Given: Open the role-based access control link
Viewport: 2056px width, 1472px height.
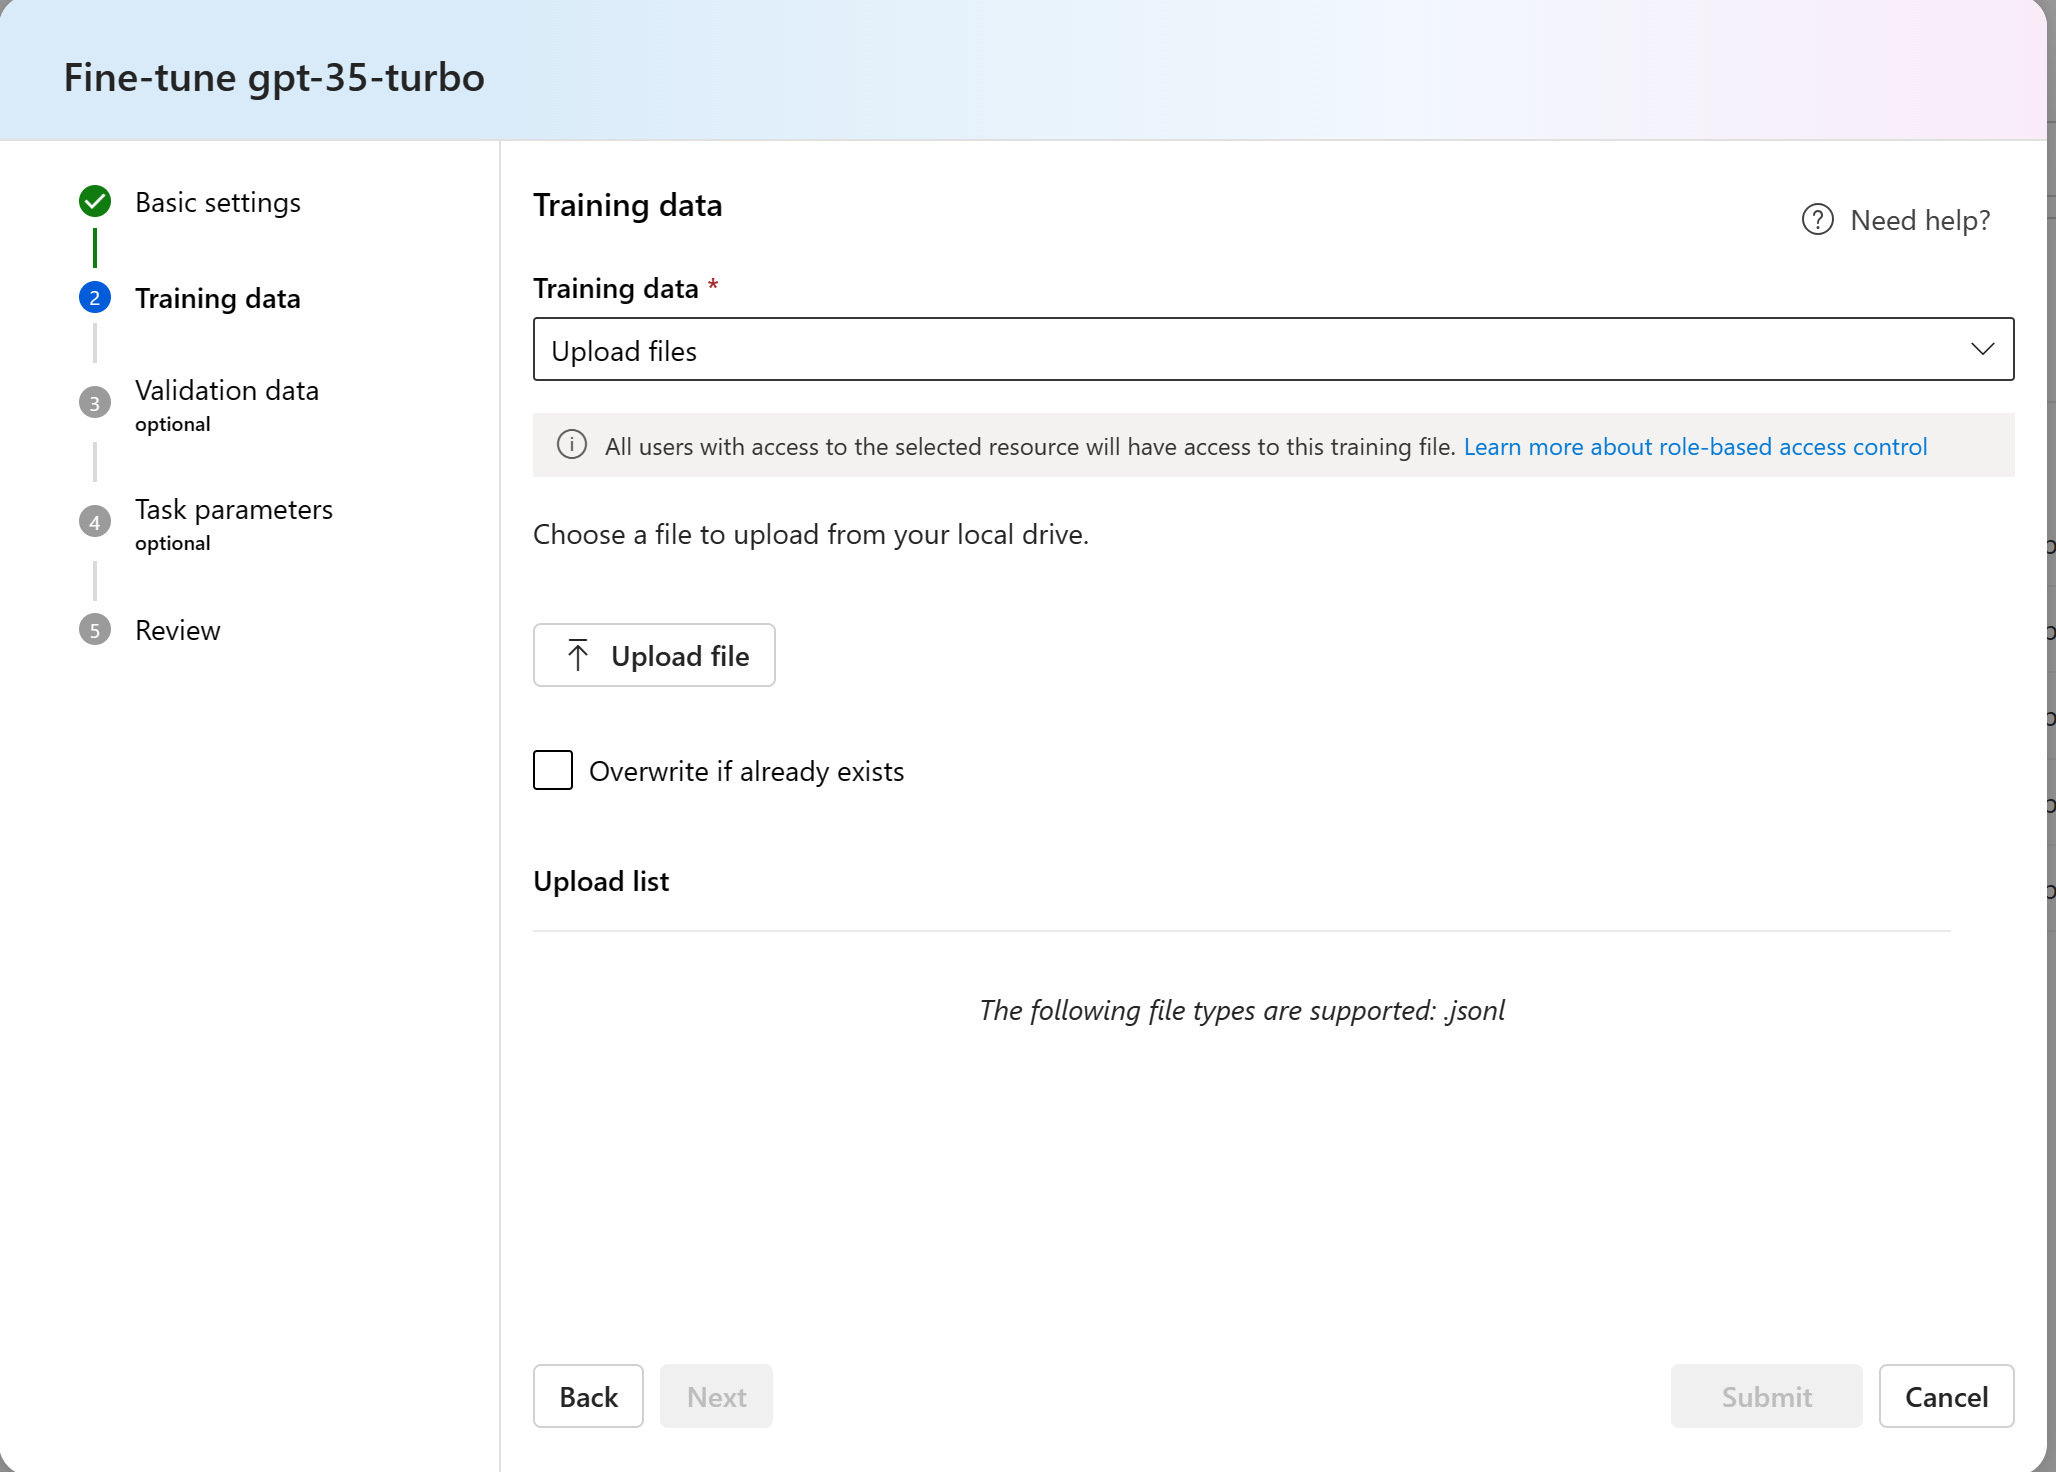Looking at the screenshot, I should (1695, 446).
